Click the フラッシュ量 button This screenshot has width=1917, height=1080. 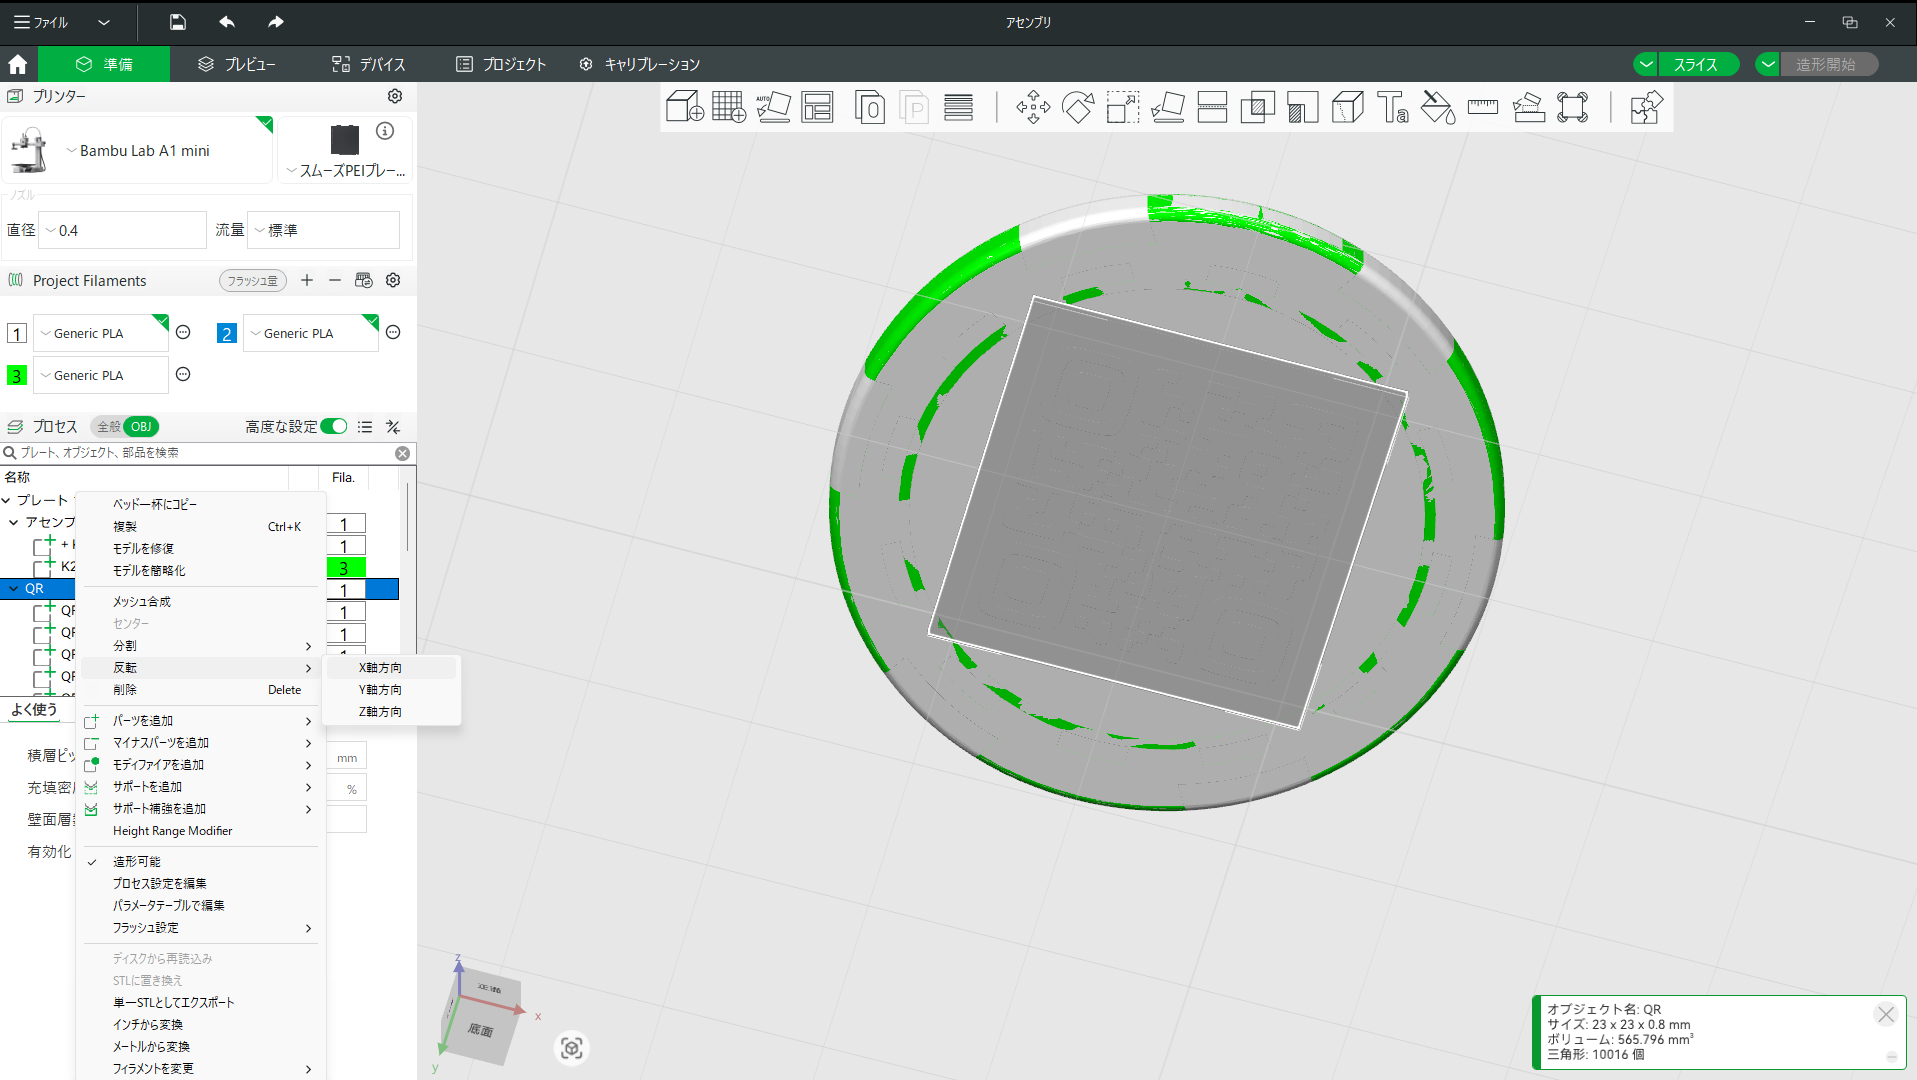click(252, 281)
